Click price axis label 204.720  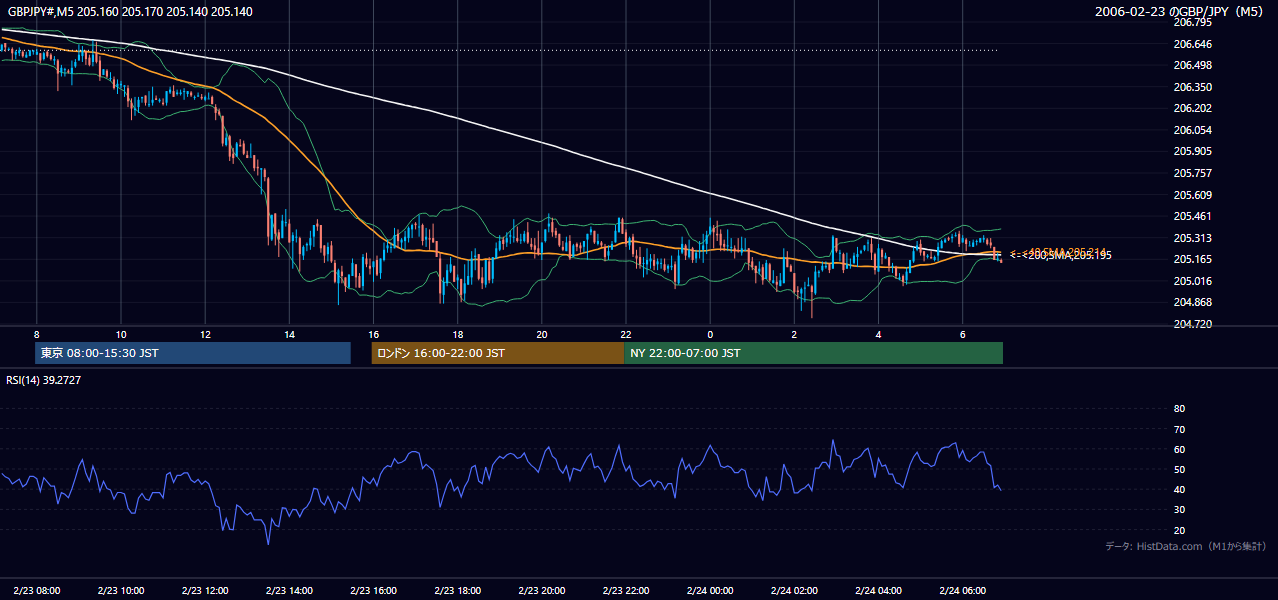pos(1192,325)
